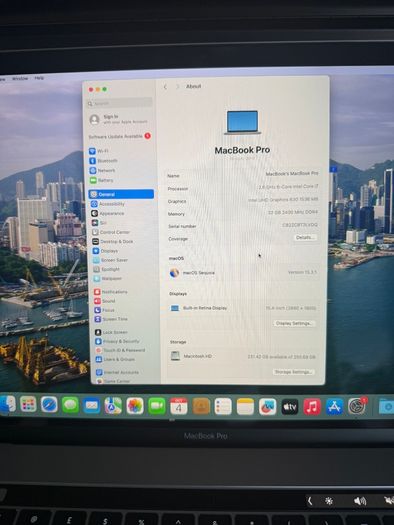Click the Details button next to Coverage
The height and width of the screenshot is (525, 394).
[304, 237]
